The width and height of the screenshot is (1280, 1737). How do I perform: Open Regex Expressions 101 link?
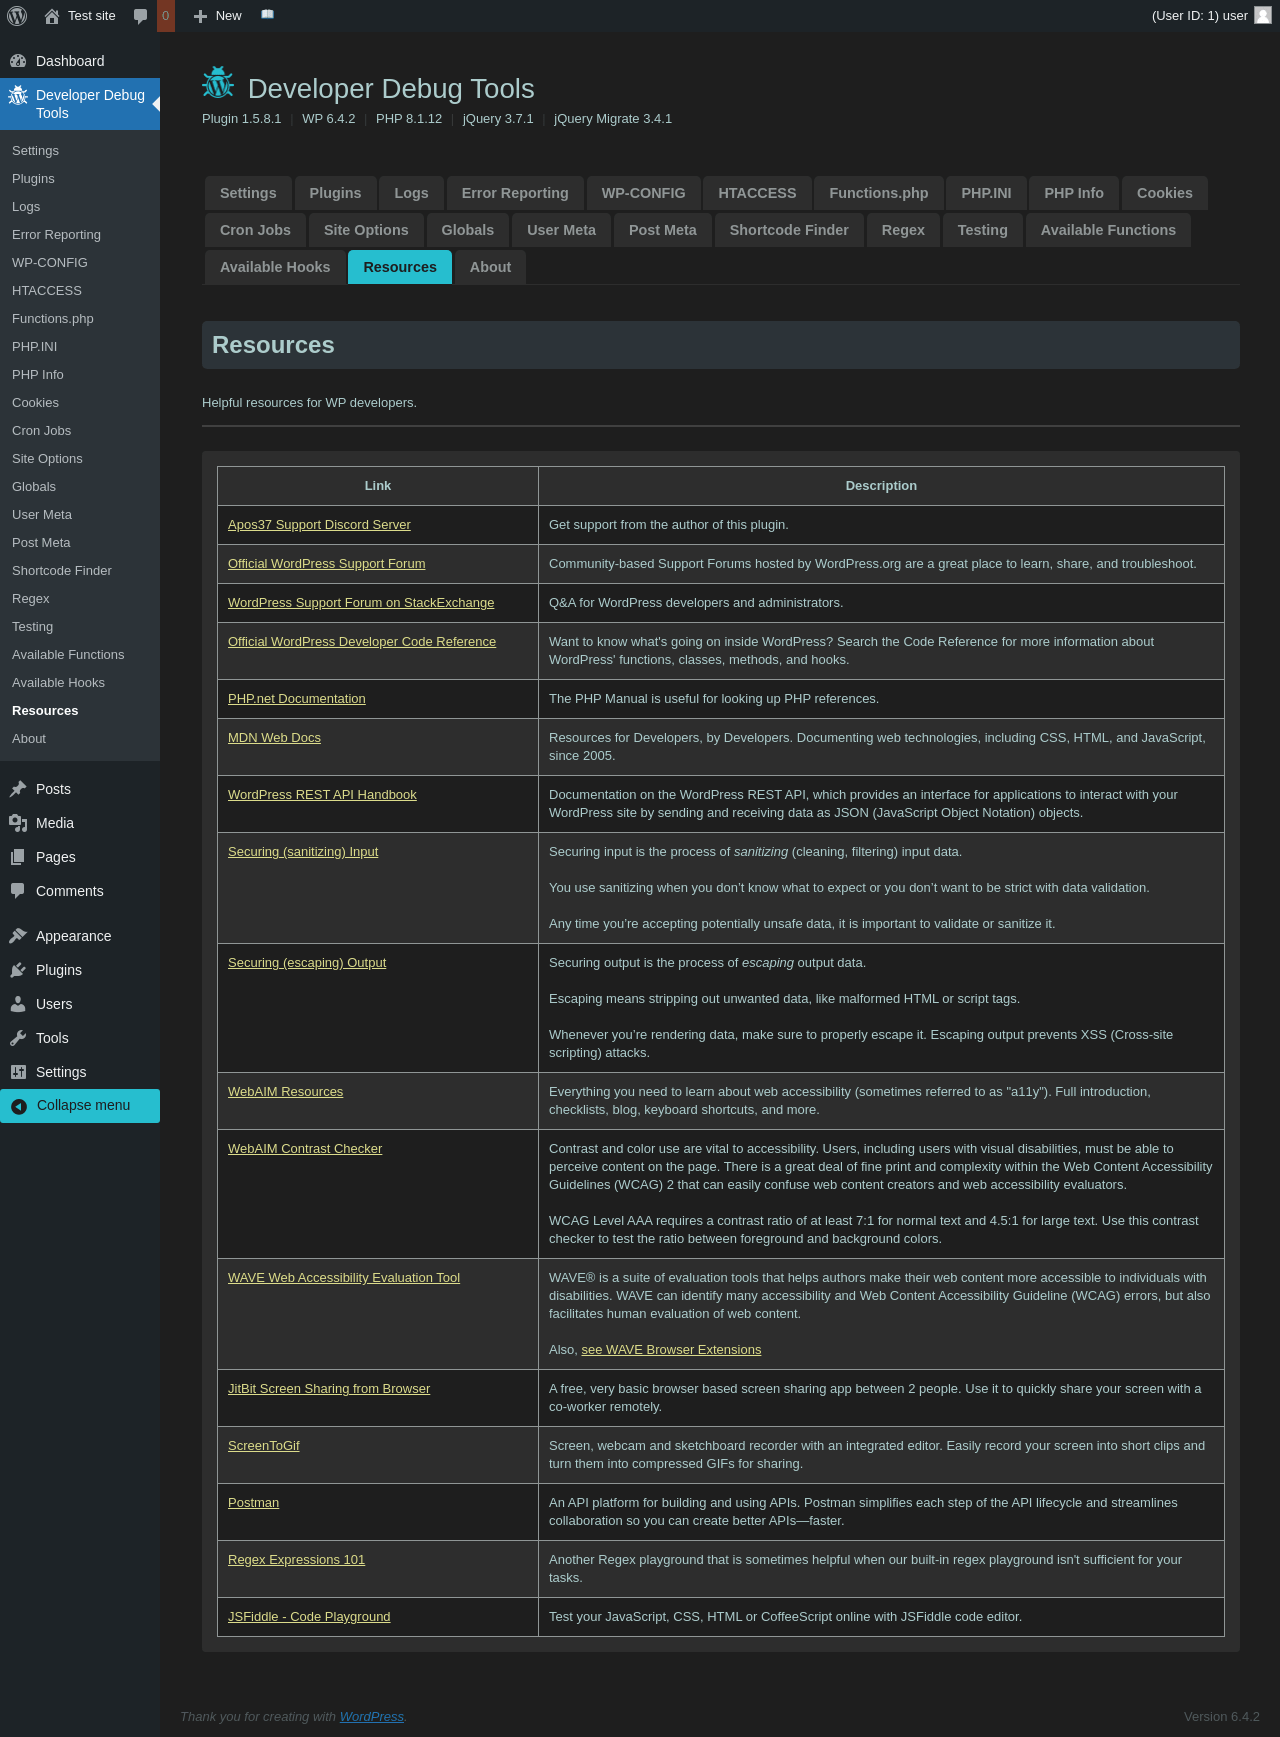296,1560
